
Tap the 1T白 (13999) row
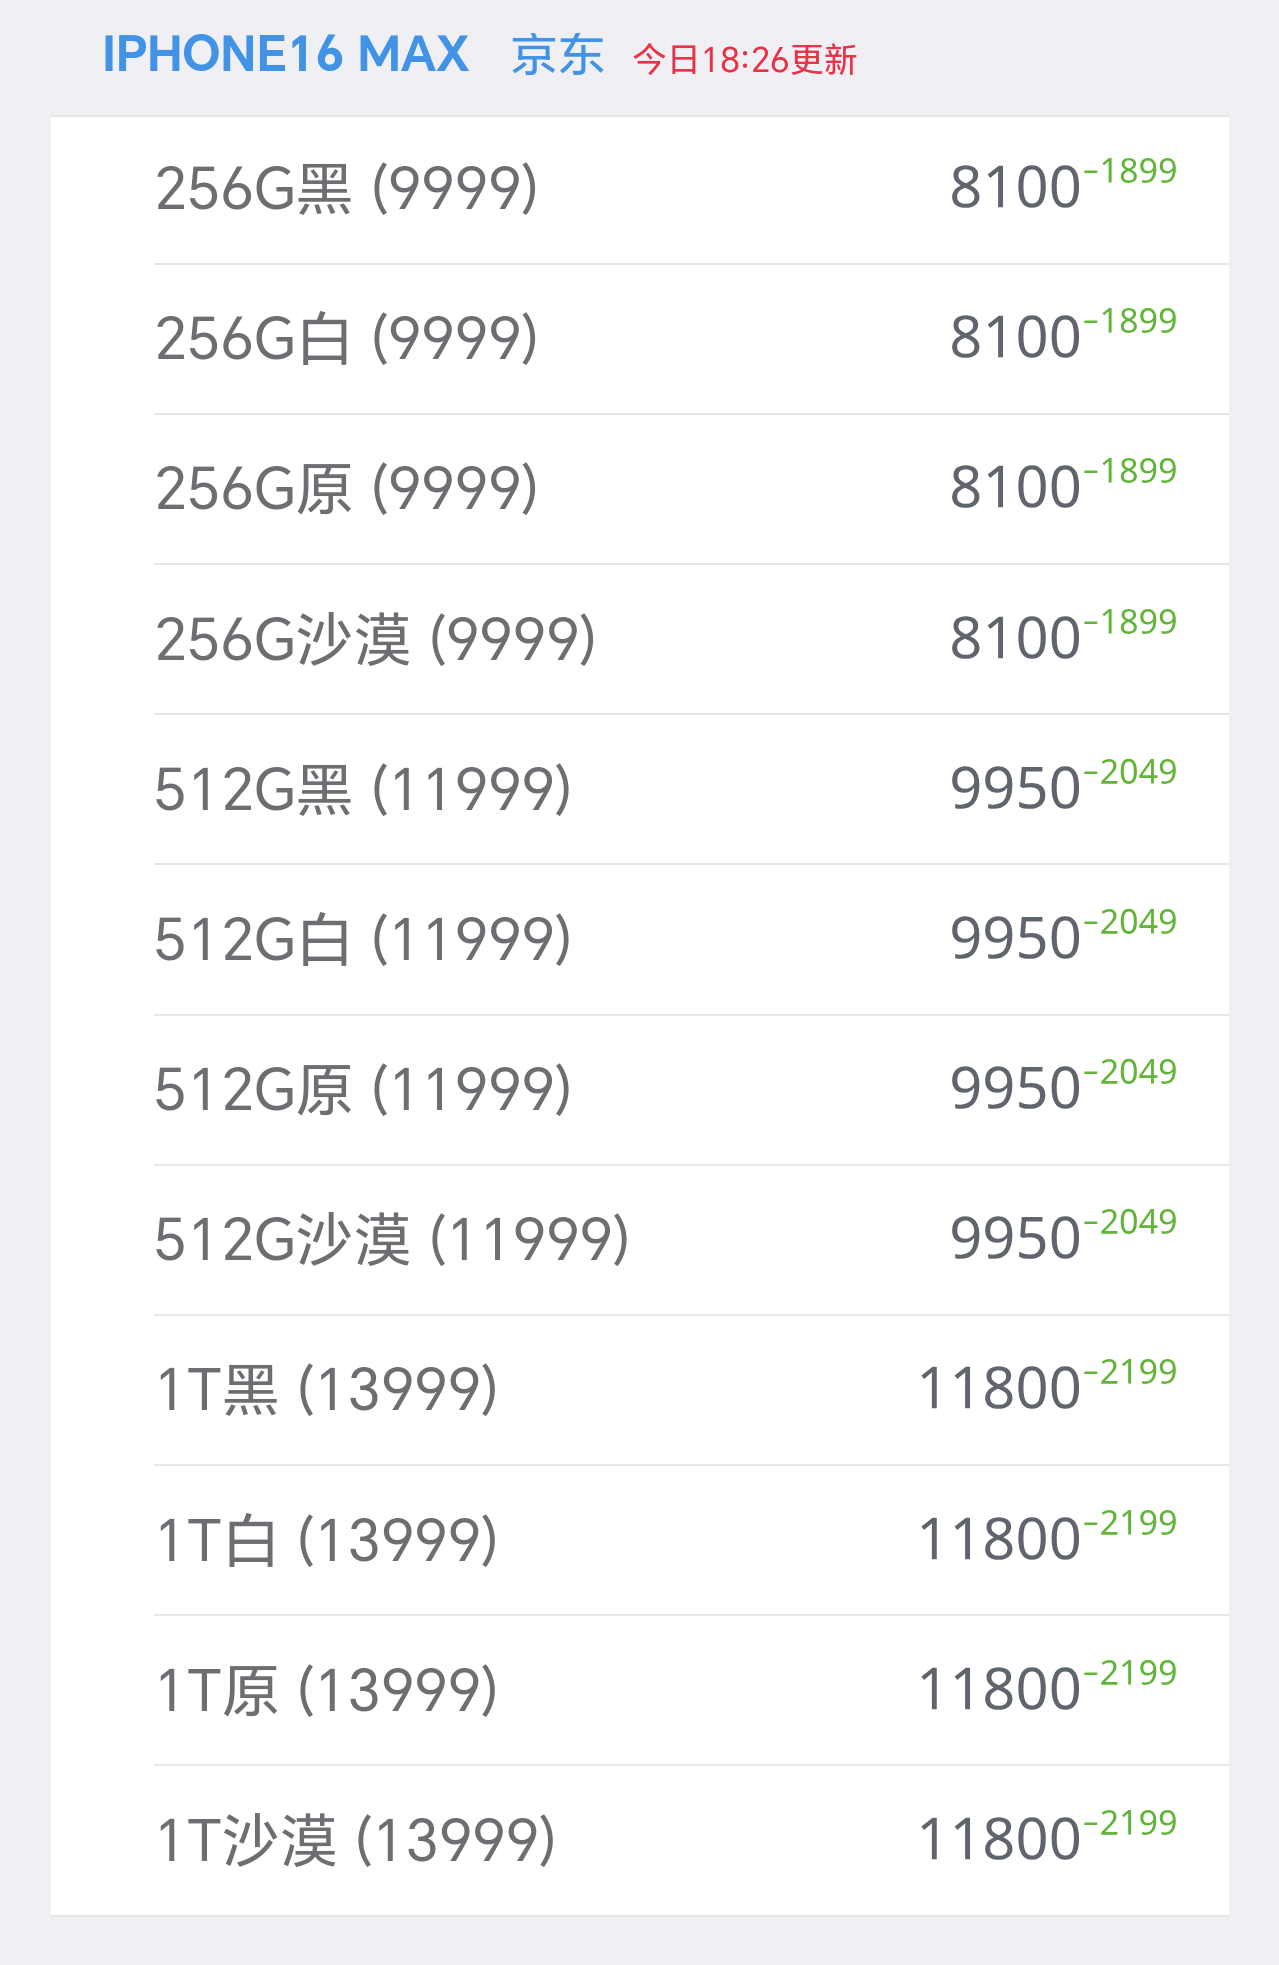click(326, 1540)
